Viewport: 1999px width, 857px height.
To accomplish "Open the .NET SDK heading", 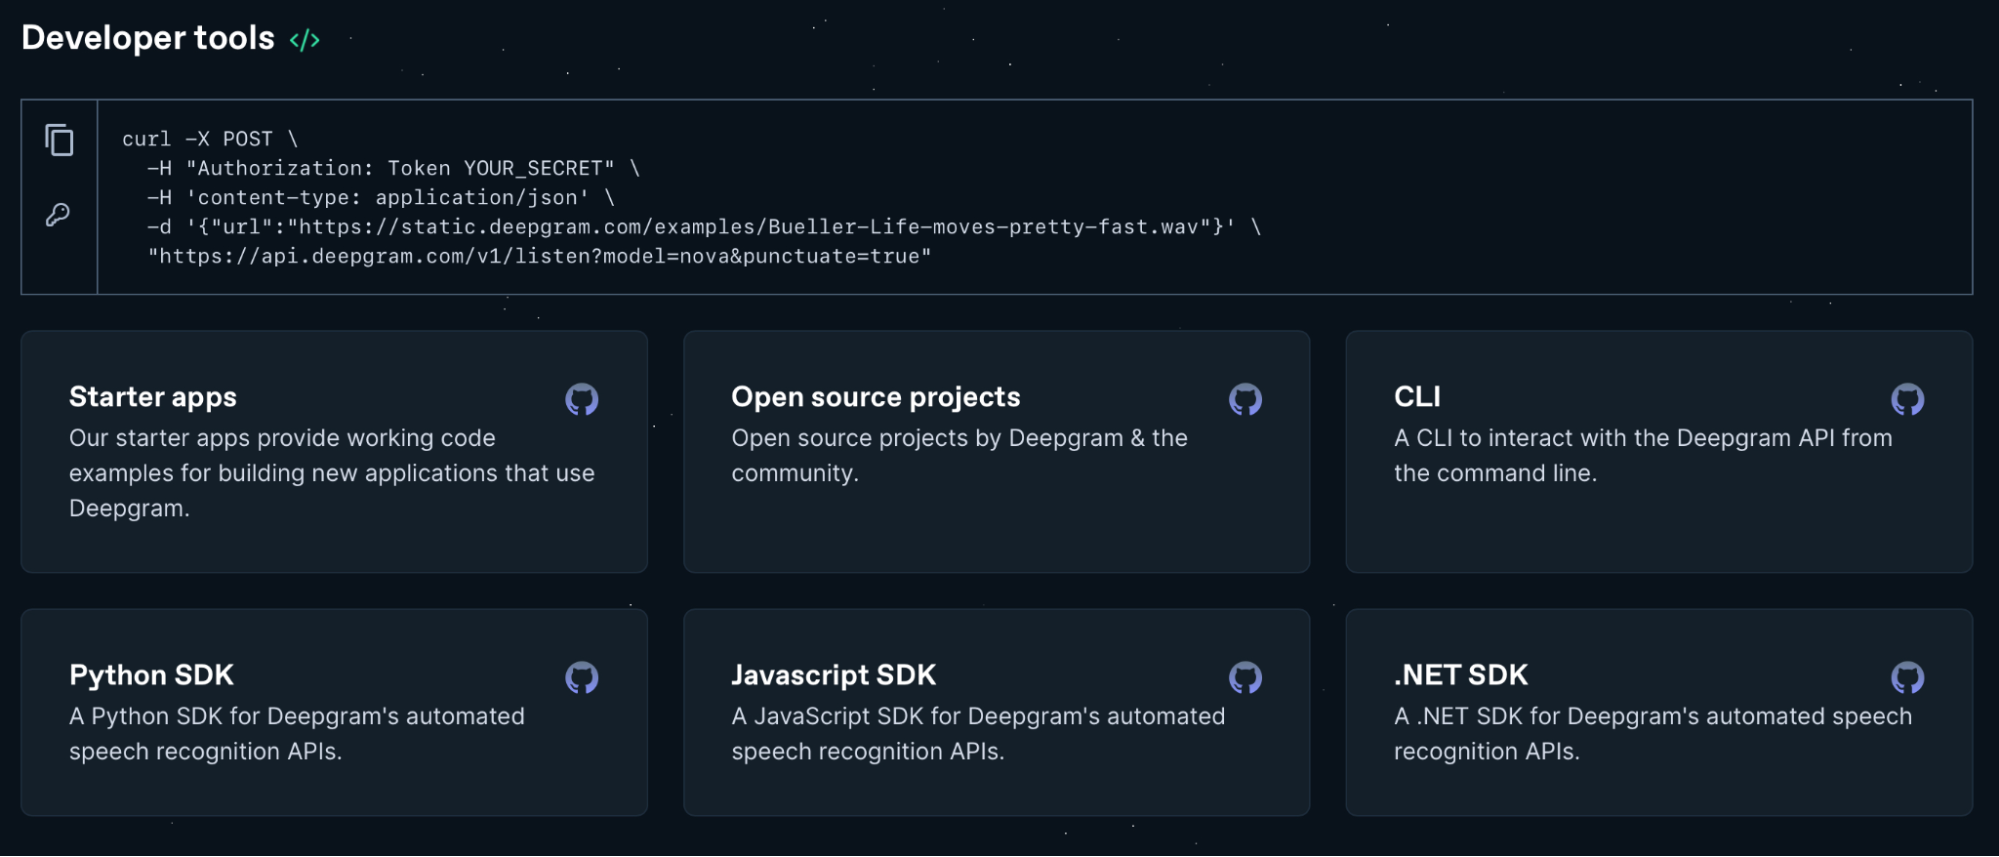I will (1461, 675).
